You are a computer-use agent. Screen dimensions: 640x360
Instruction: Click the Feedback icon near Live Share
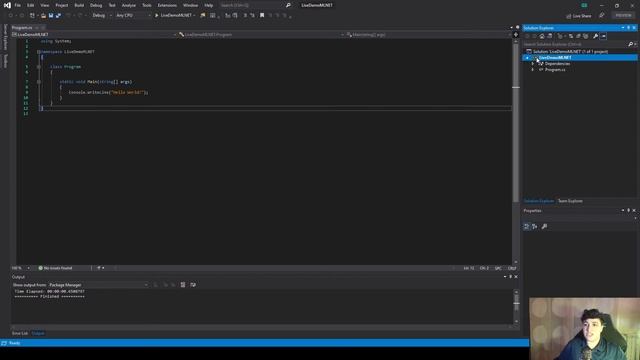click(x=602, y=16)
